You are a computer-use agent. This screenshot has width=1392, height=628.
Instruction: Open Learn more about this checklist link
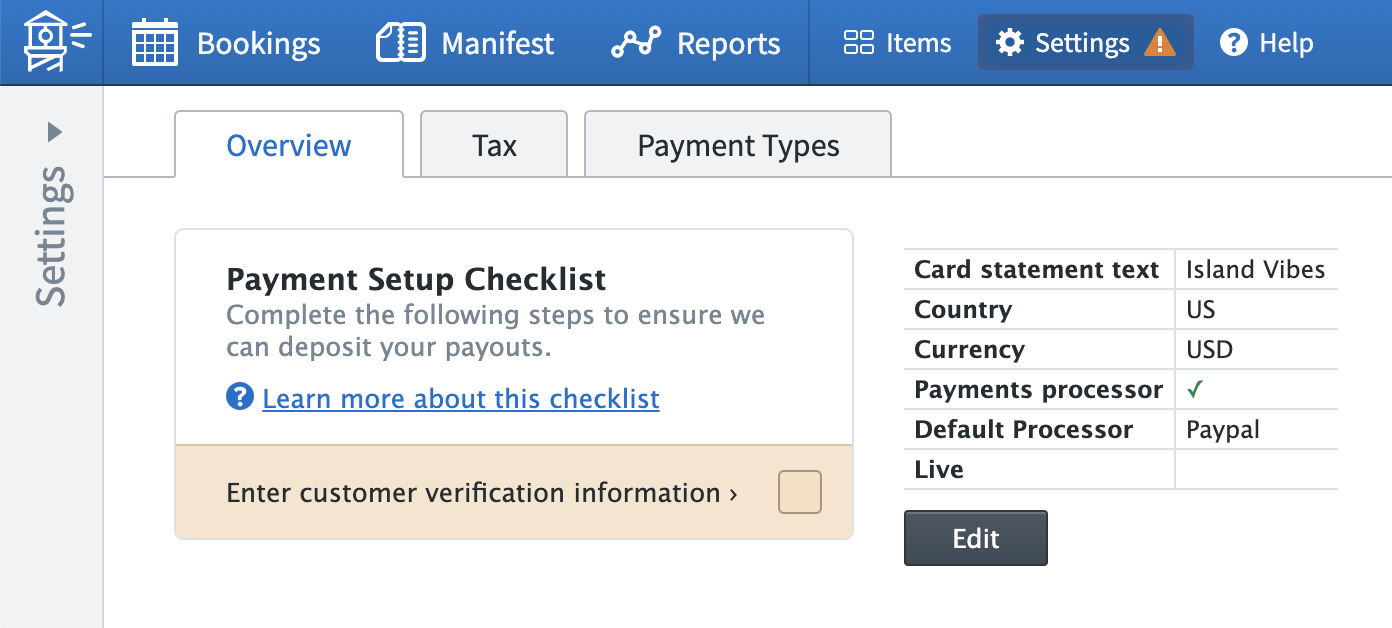point(461,398)
